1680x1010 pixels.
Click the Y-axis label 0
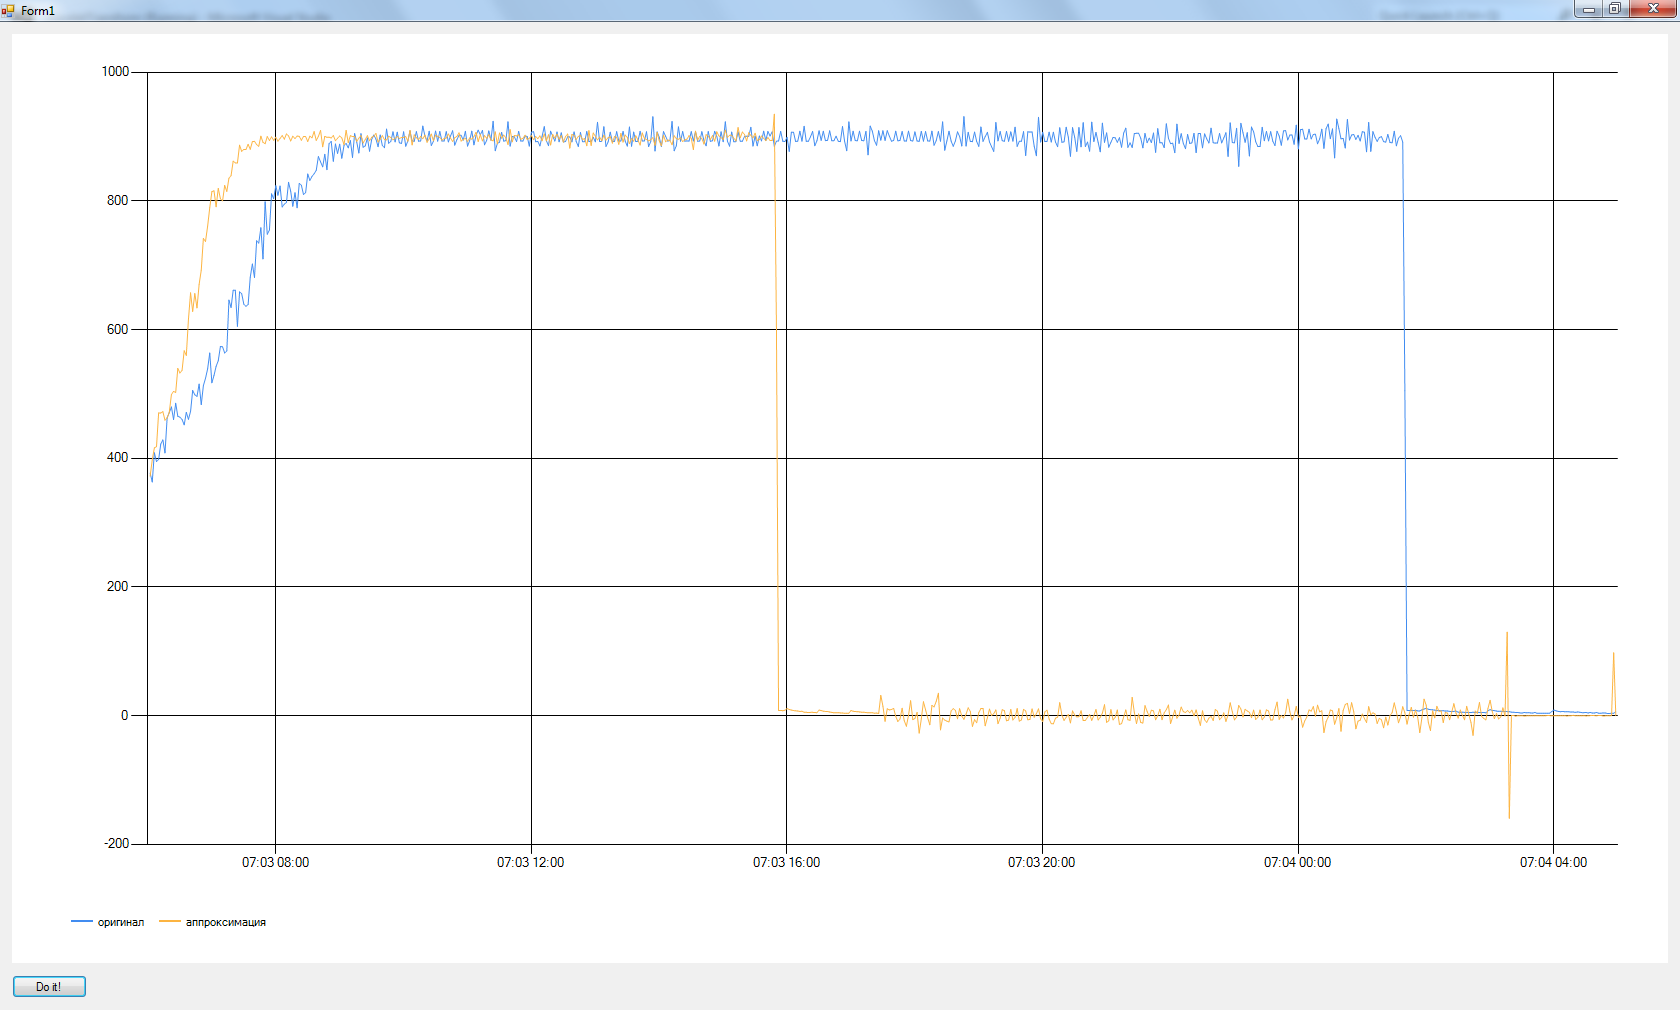125,715
